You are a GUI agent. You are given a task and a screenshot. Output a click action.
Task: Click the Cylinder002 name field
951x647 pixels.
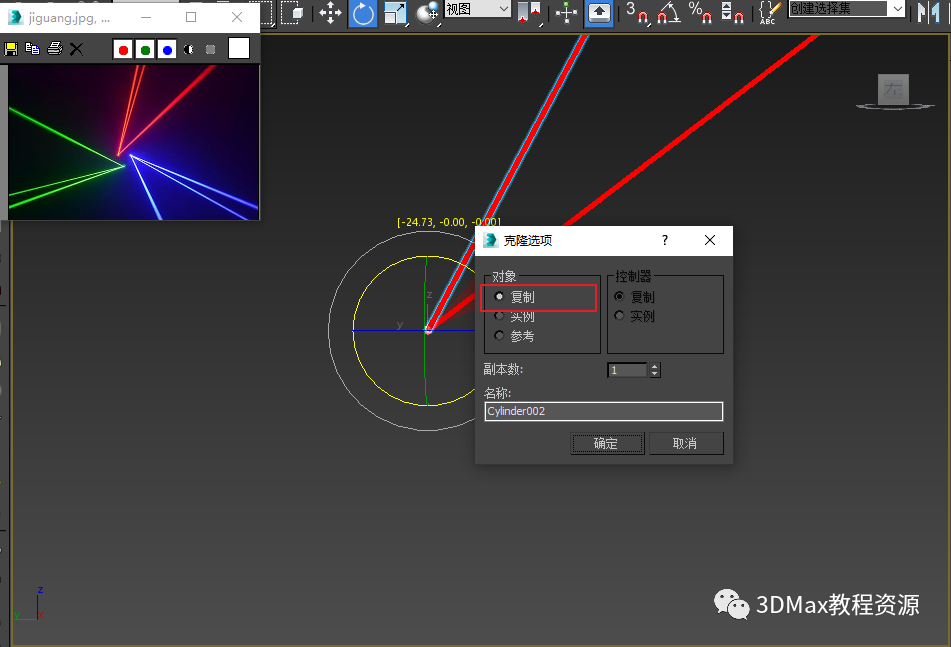point(603,411)
